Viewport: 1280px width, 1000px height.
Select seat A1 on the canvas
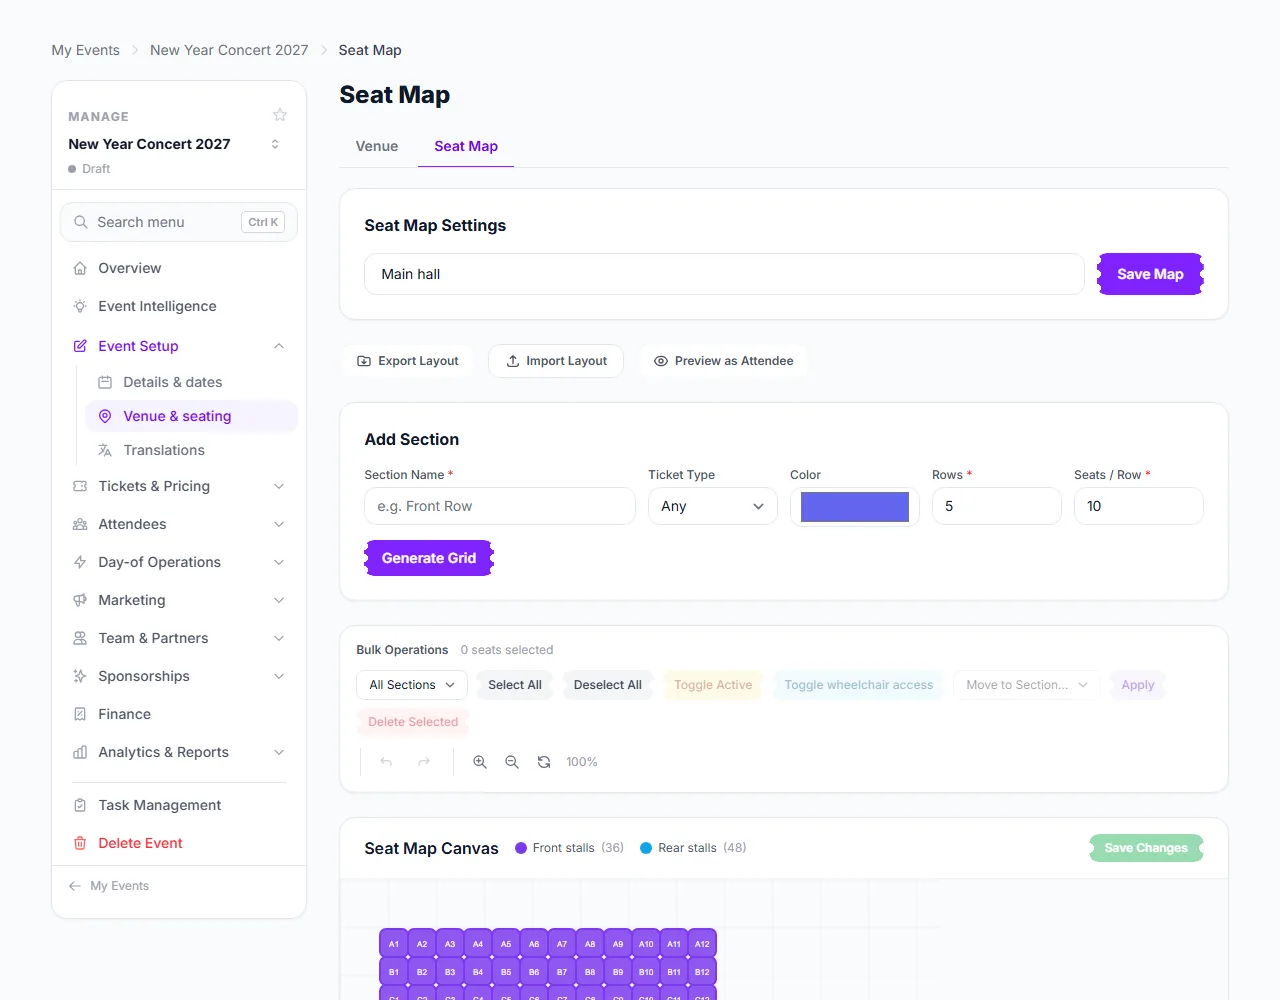tap(394, 944)
